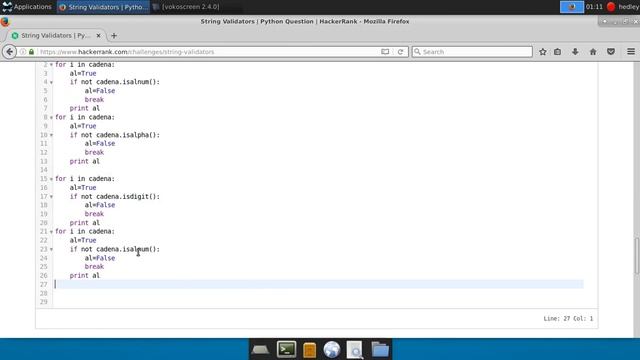Click the isalpha() call on line 10
640x360 pixels.
click(141, 135)
